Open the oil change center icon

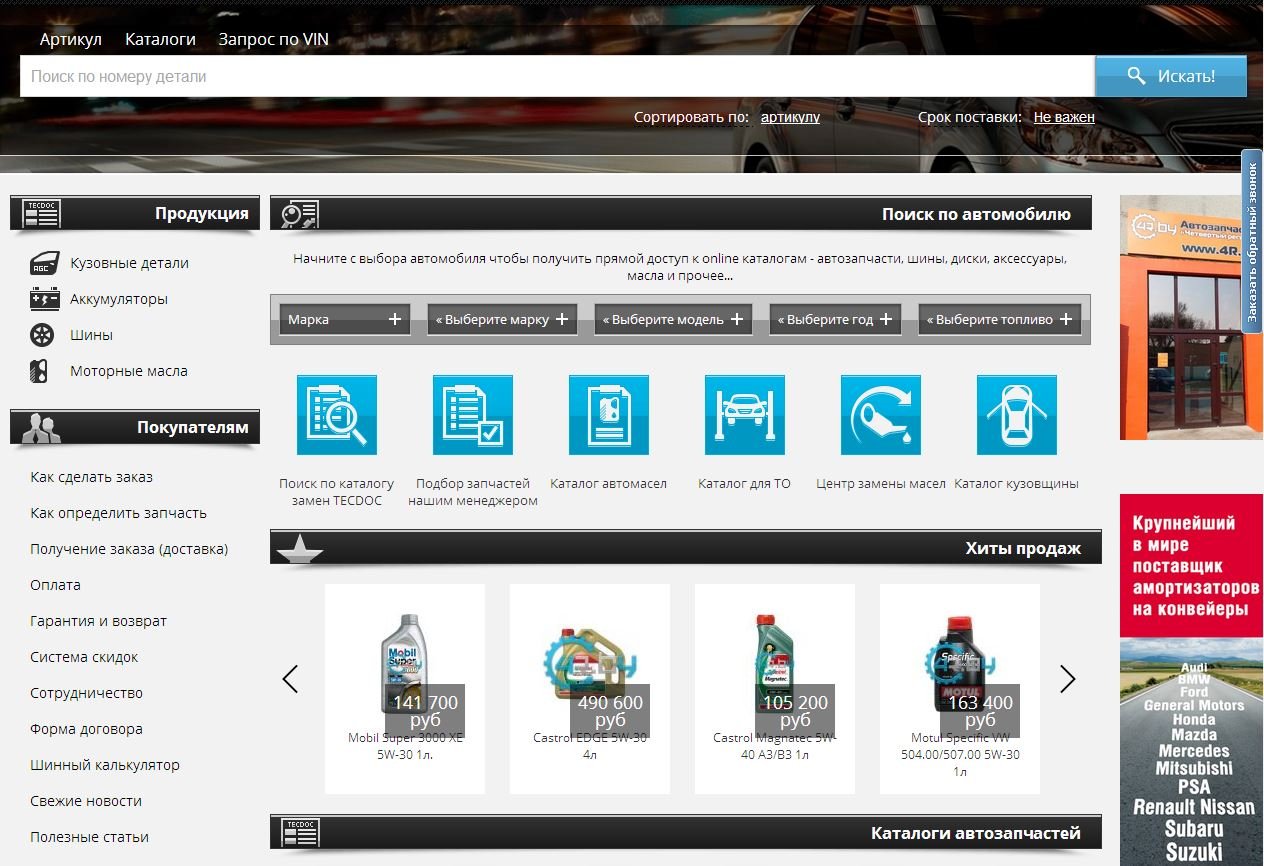(x=881, y=415)
